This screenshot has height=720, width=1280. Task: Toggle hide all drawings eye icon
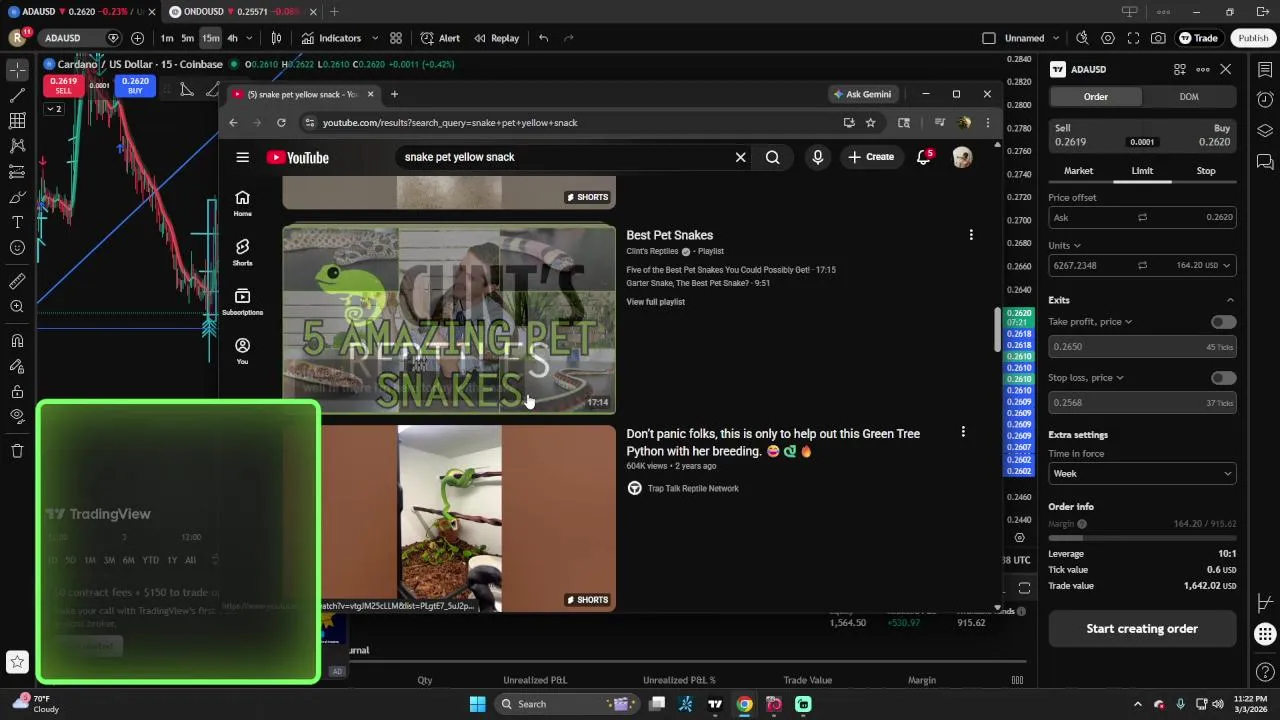17,416
